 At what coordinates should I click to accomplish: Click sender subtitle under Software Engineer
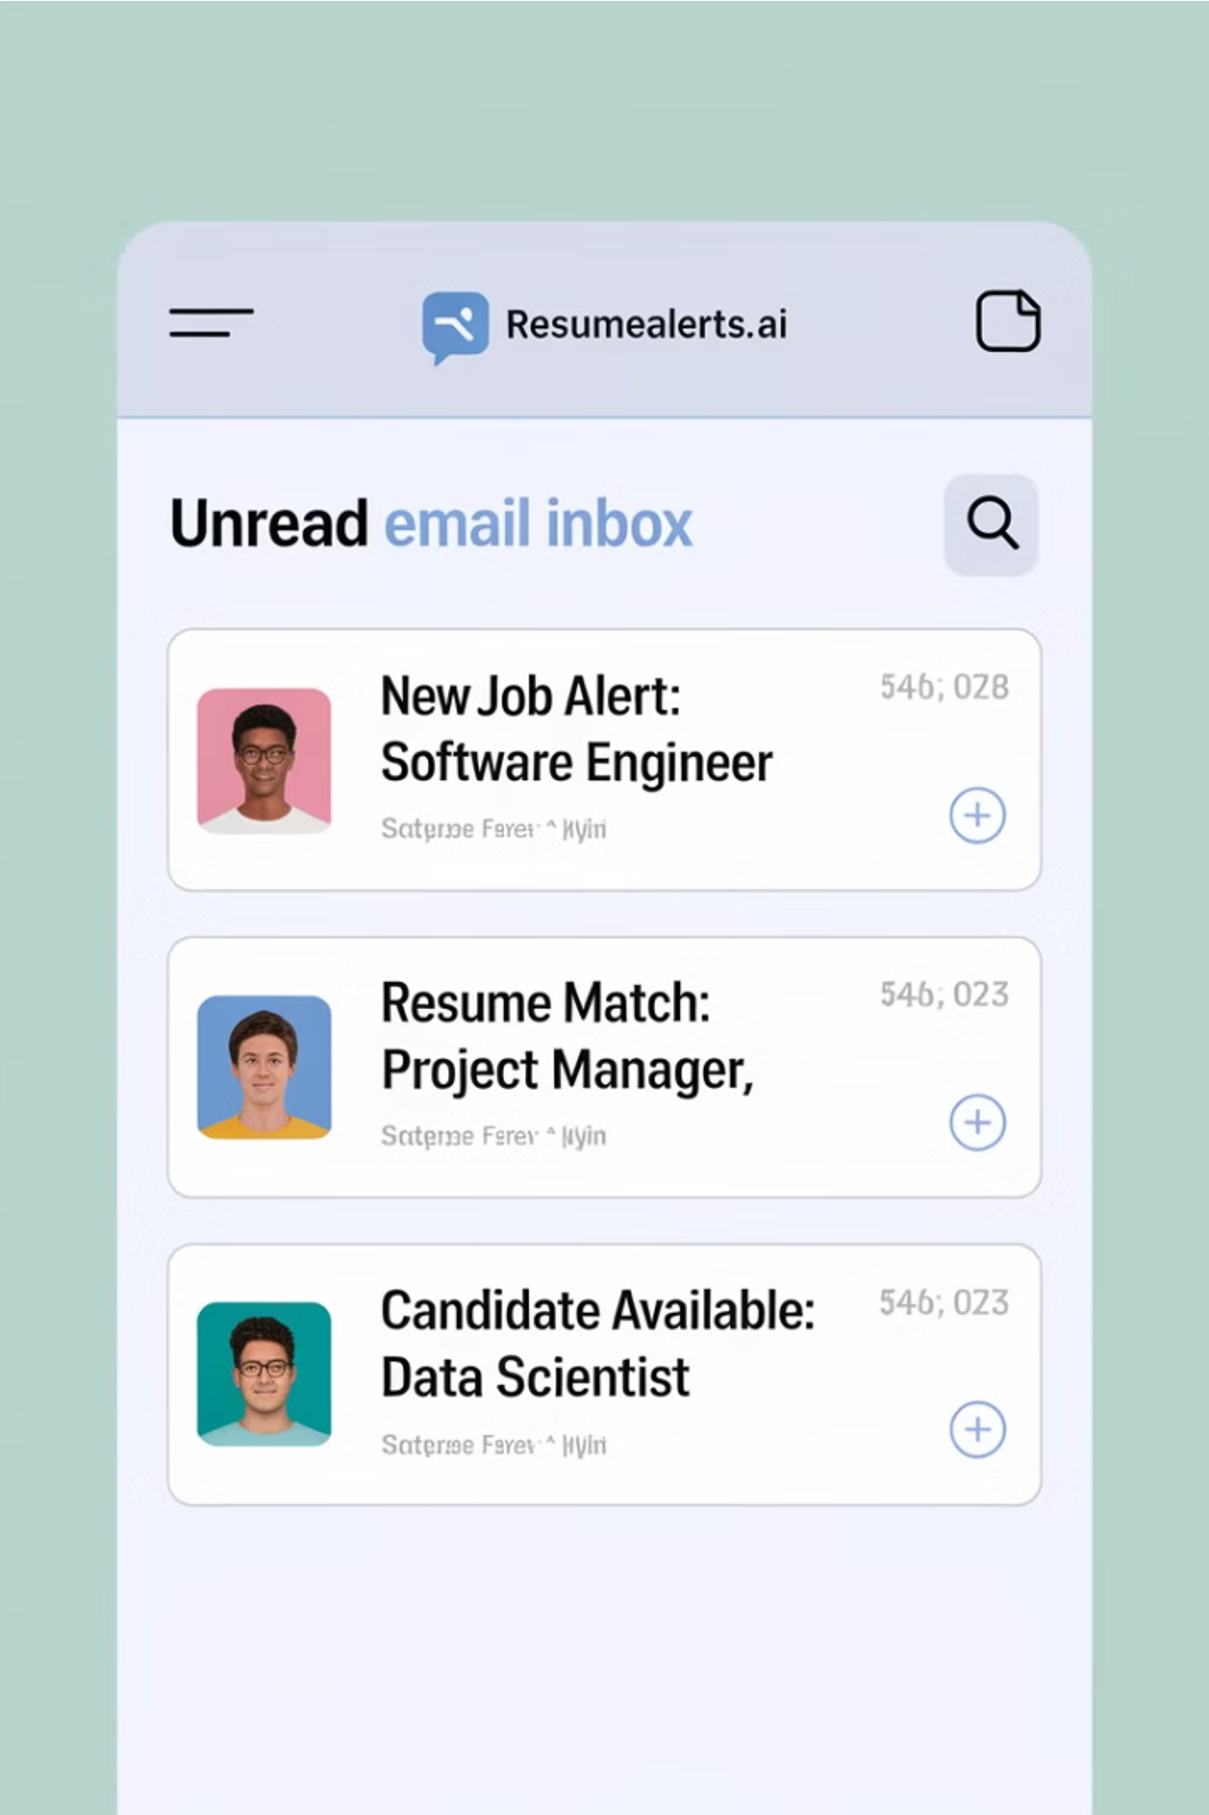pos(493,829)
